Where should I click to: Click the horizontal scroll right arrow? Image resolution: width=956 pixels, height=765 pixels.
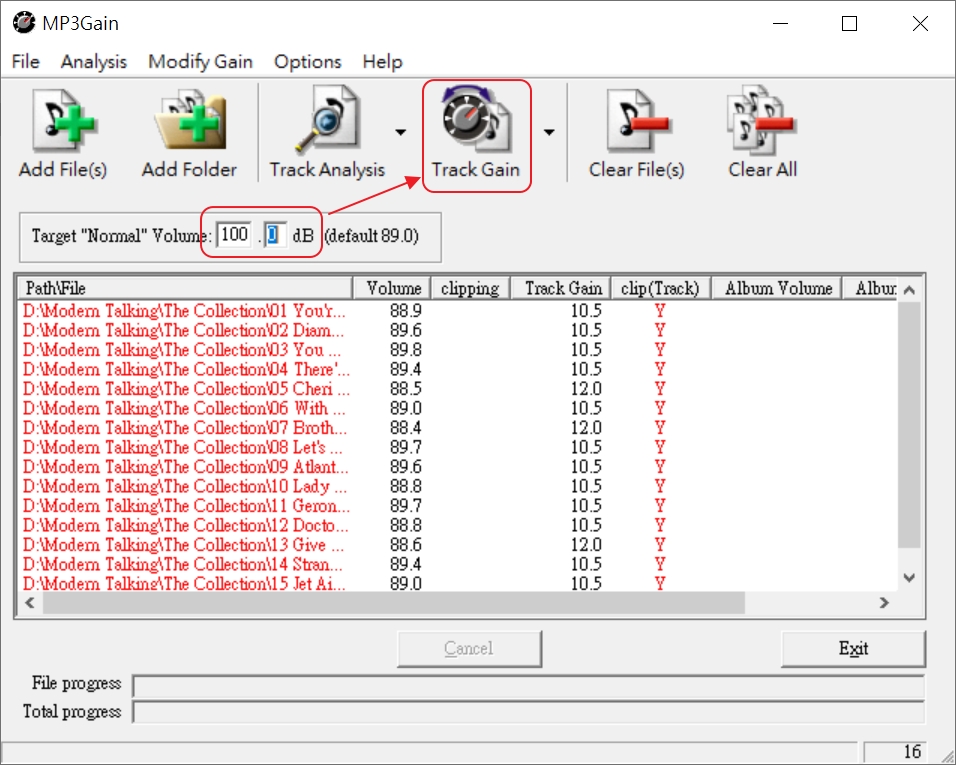tap(885, 603)
